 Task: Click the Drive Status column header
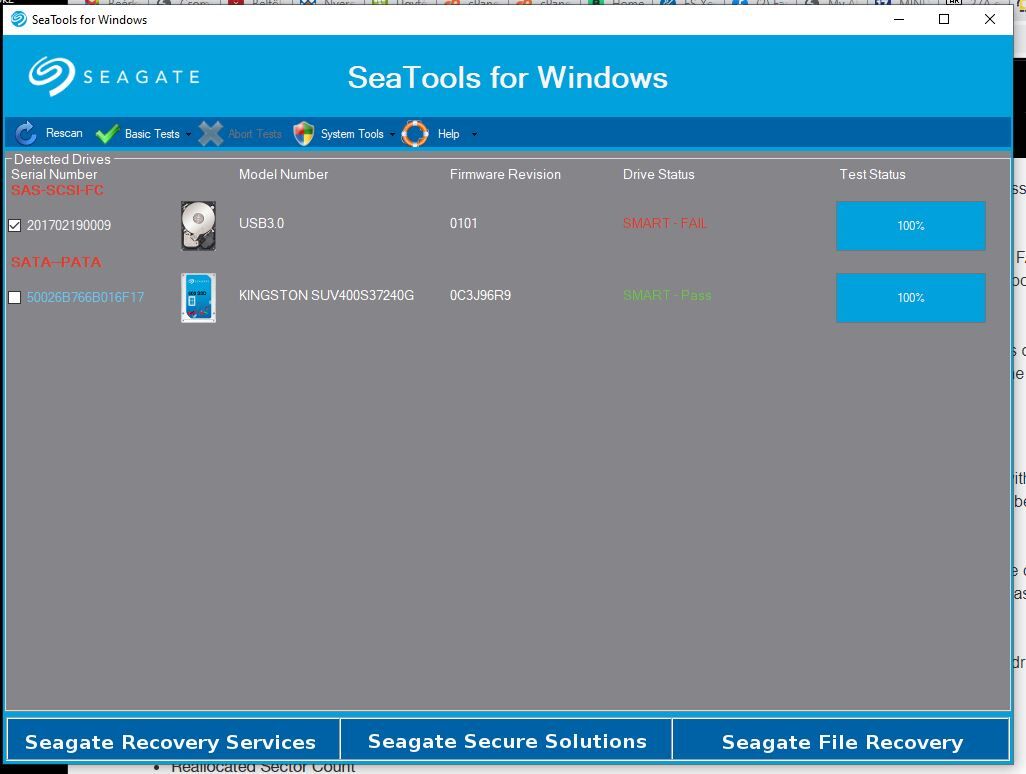click(x=658, y=174)
